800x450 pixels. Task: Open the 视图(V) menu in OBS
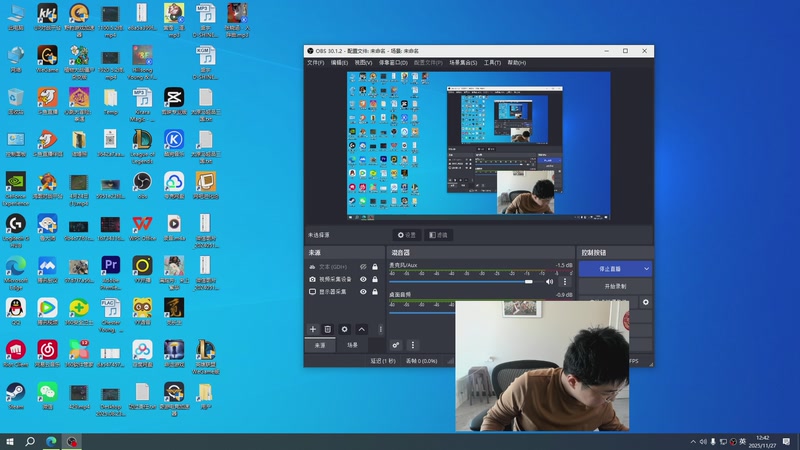click(363, 63)
